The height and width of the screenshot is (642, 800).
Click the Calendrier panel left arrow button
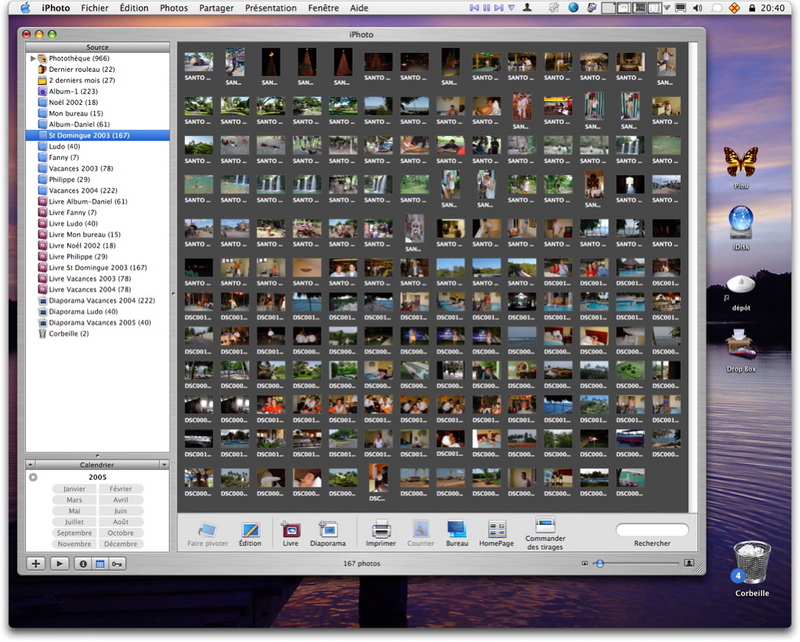pos(30,465)
